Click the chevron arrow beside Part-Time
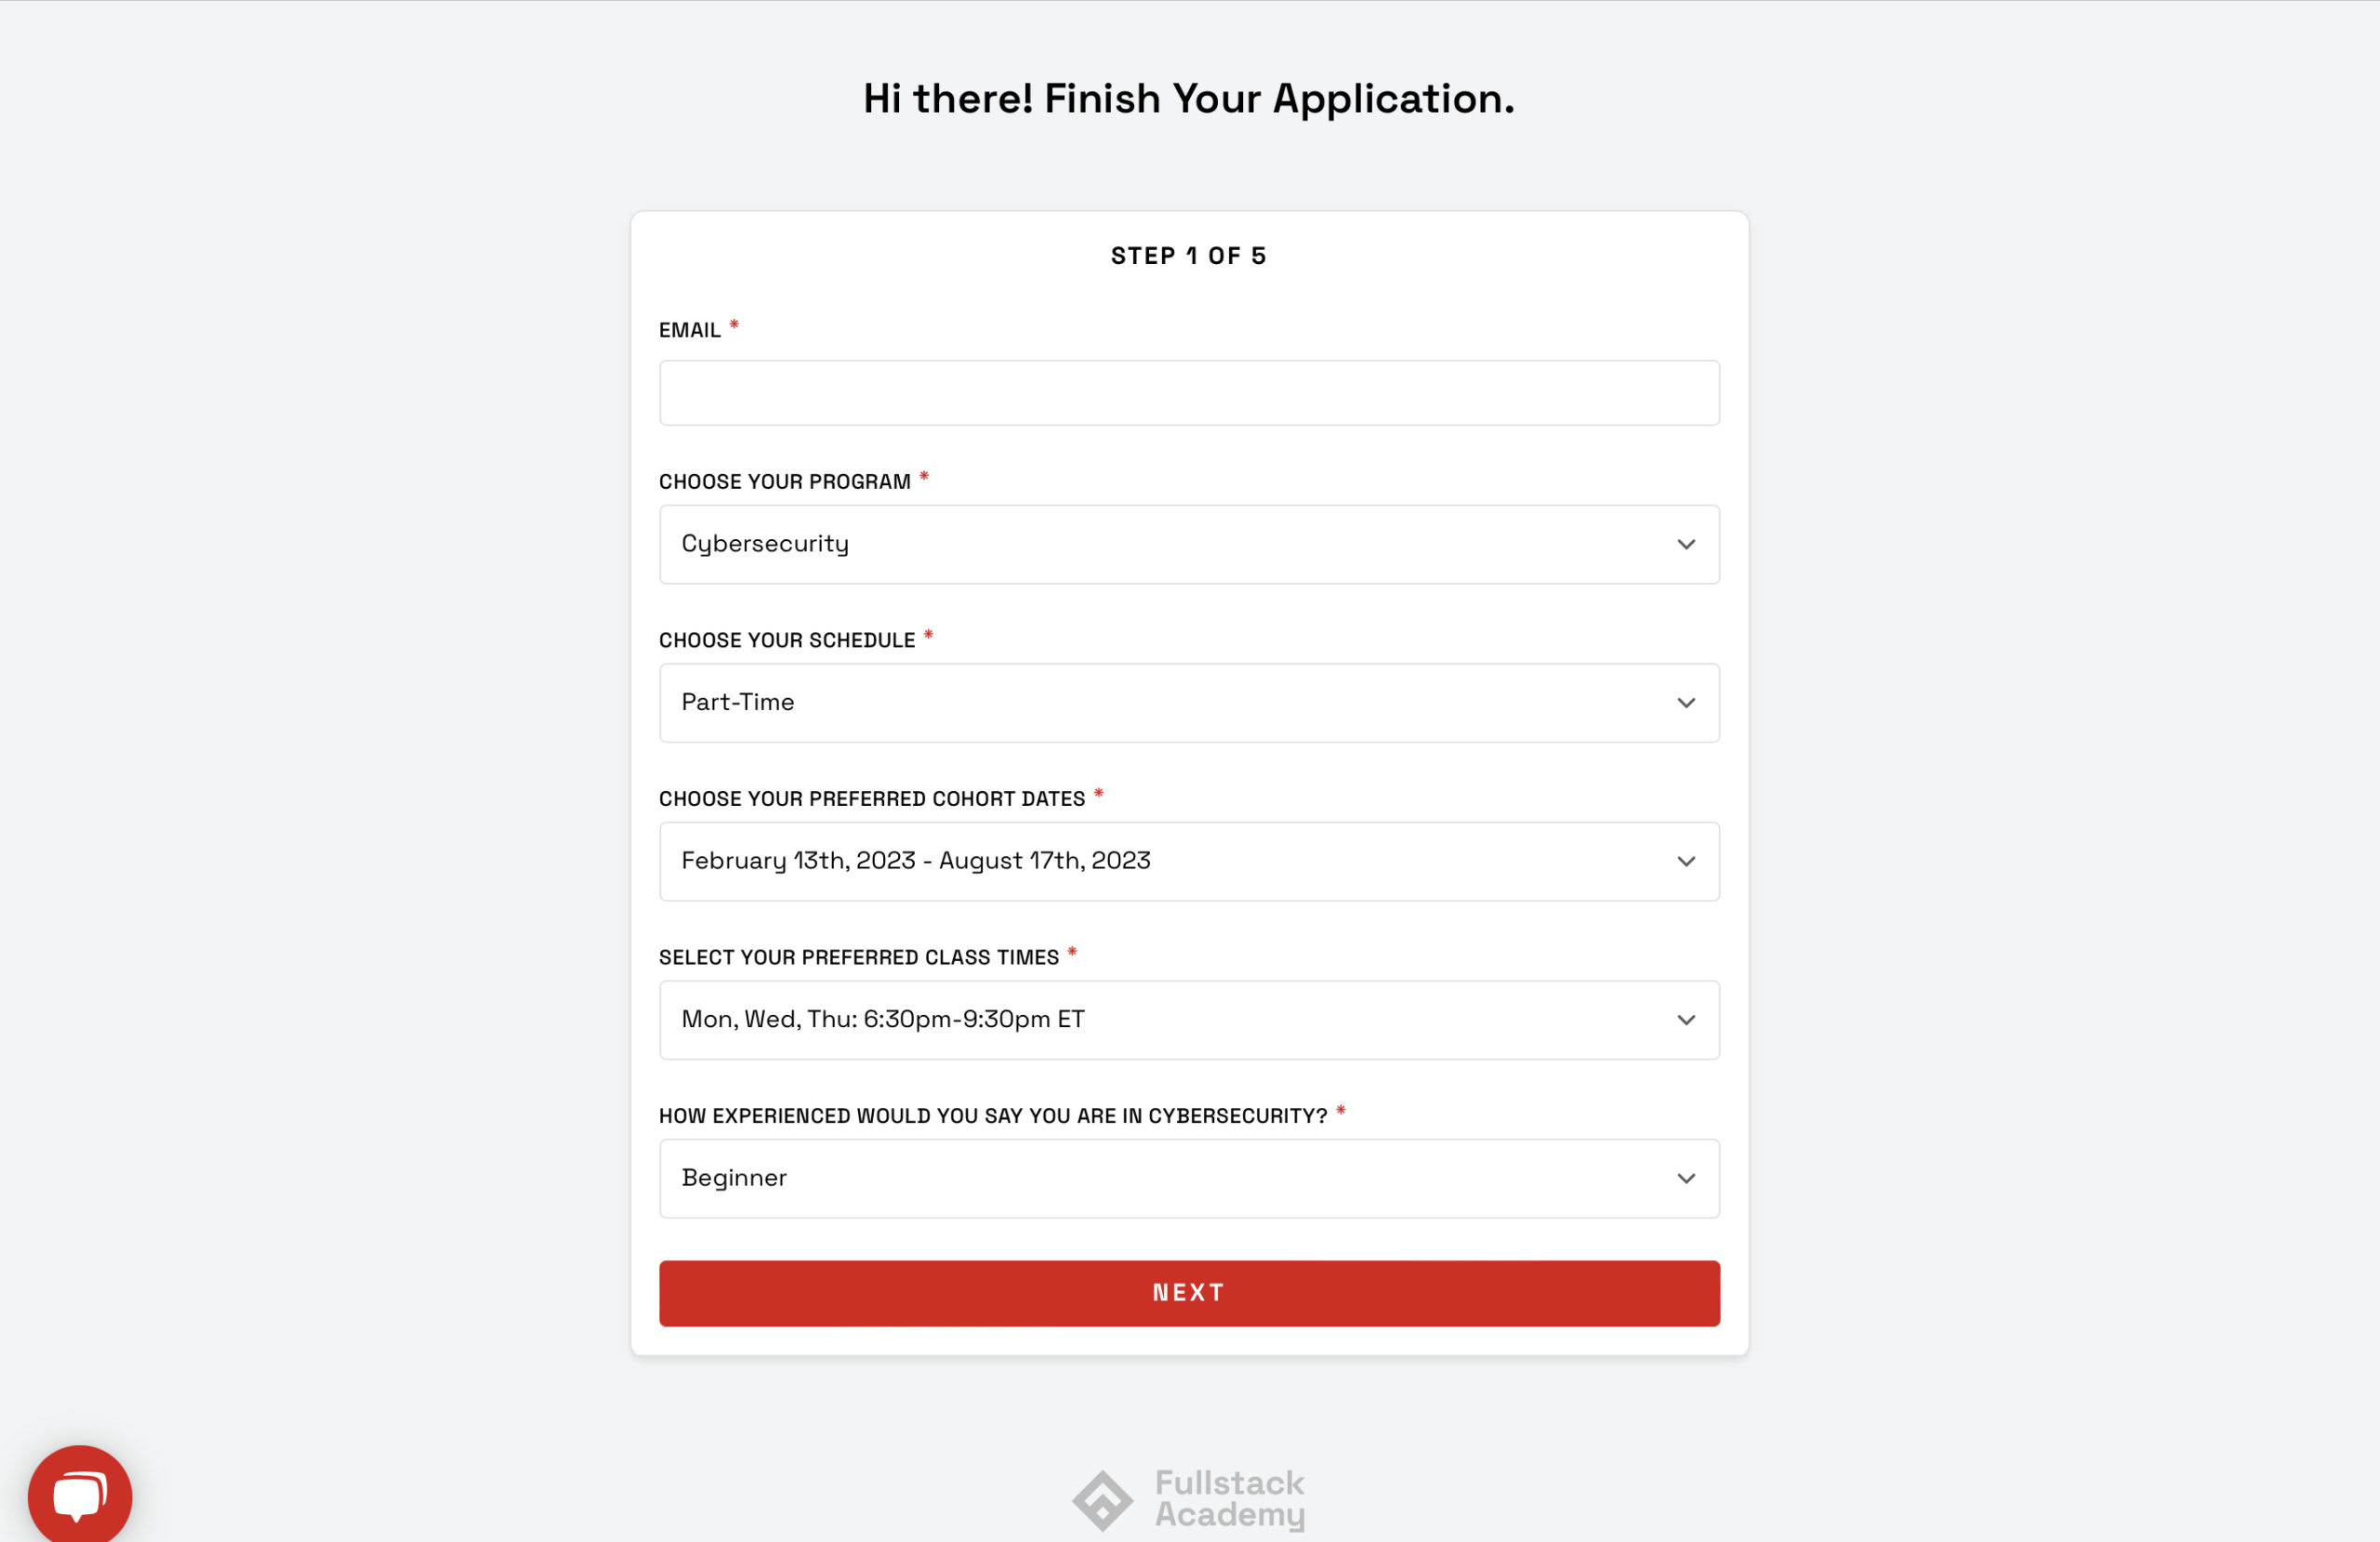The image size is (2380, 1542). pyautogui.click(x=1686, y=703)
